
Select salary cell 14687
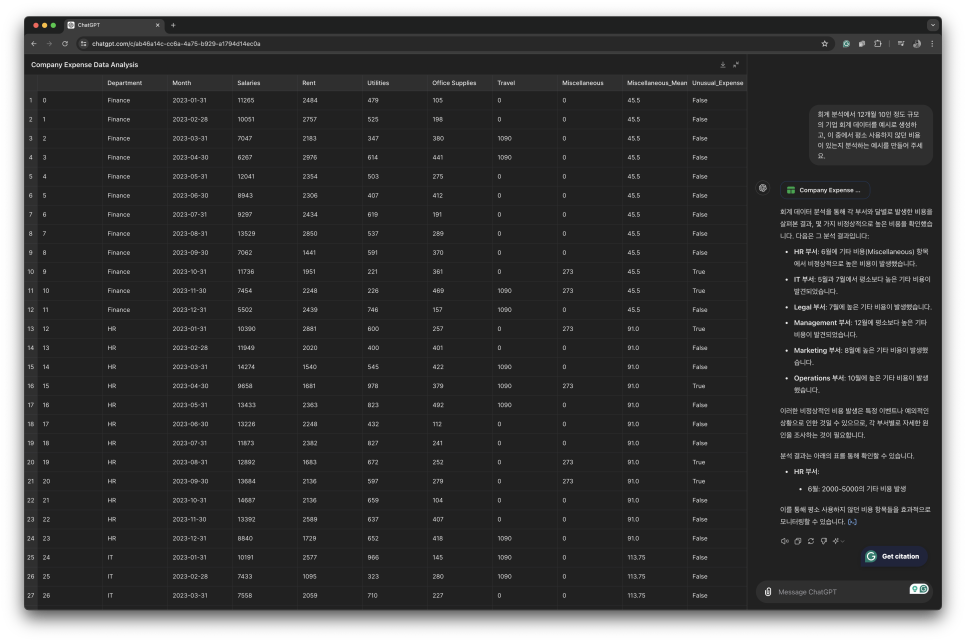pyautogui.click(x=265, y=500)
